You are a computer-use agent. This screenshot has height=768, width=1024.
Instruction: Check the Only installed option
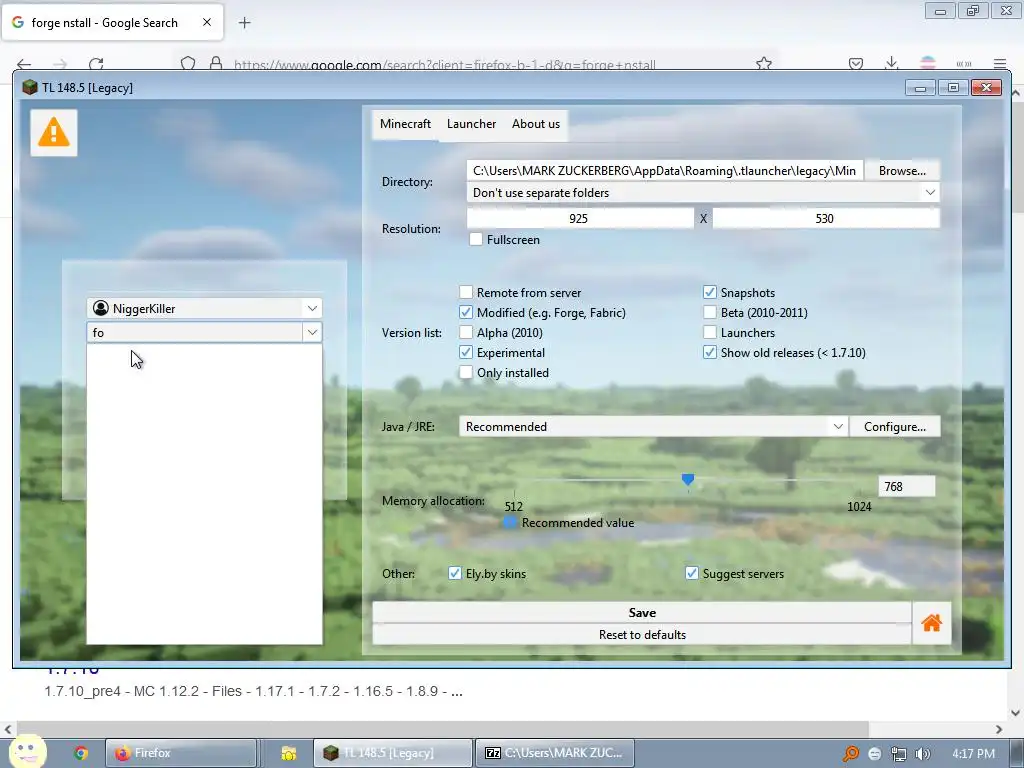(x=466, y=372)
